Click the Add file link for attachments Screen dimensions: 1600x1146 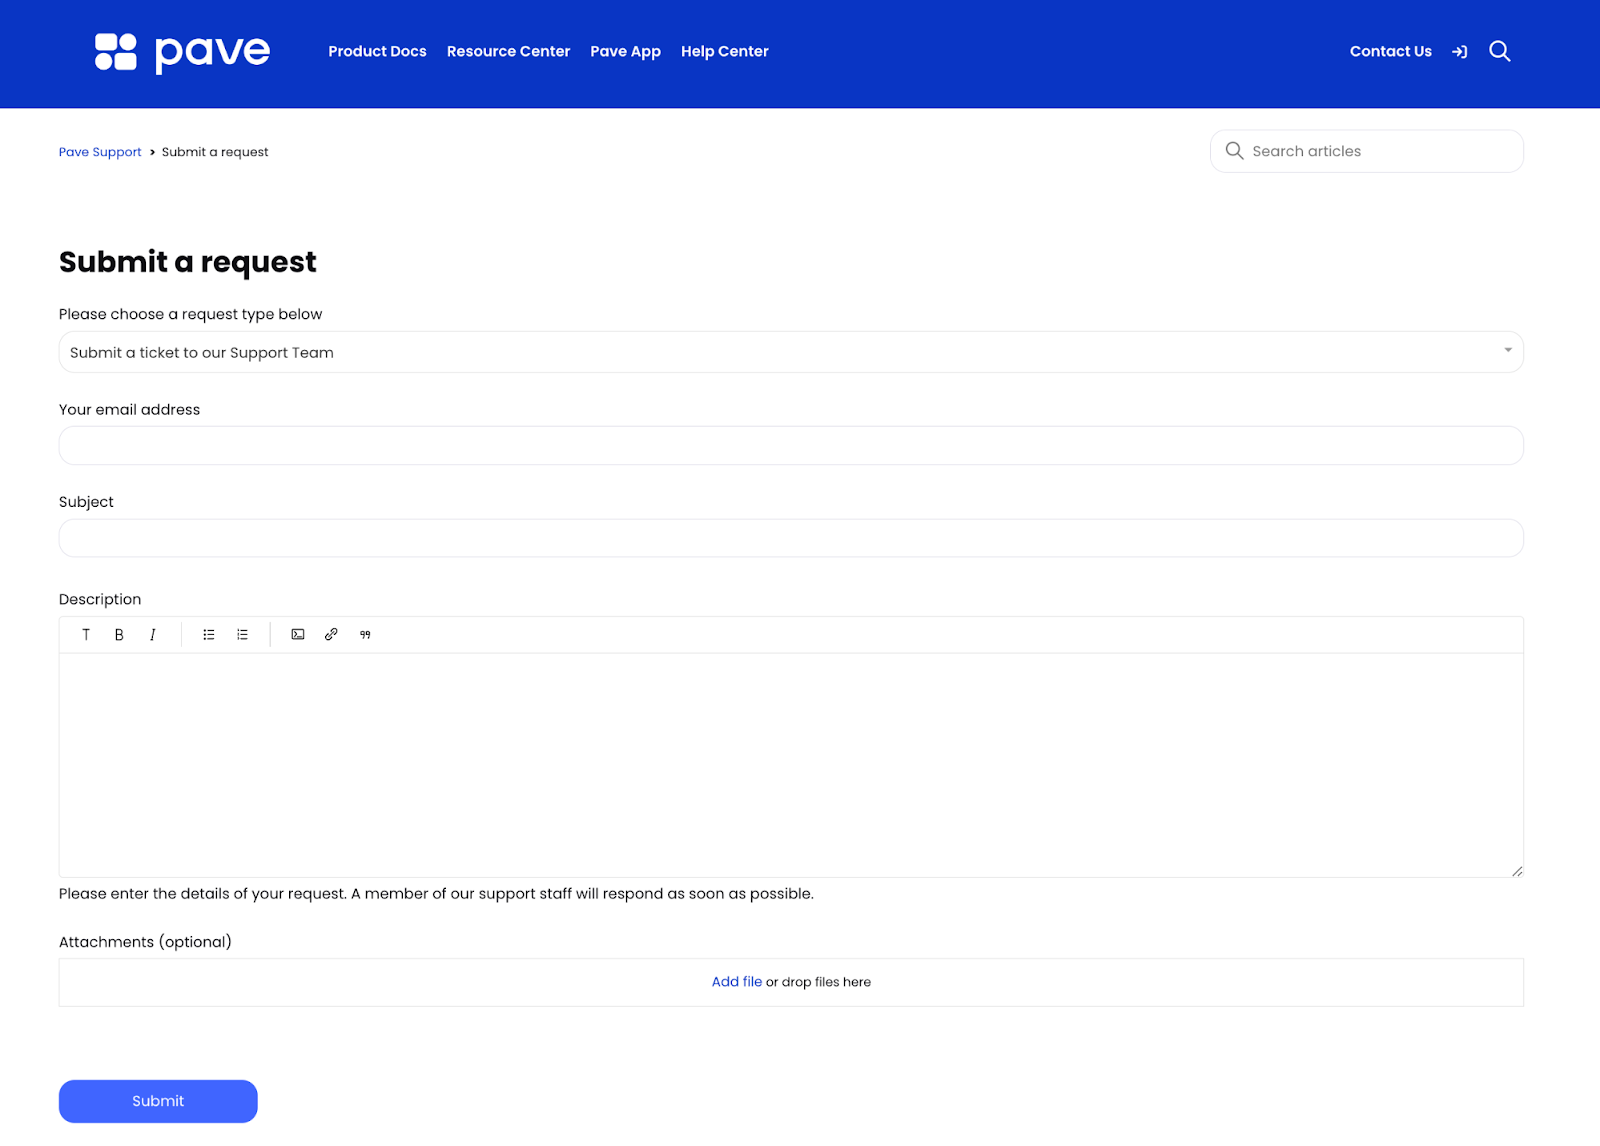pos(736,982)
